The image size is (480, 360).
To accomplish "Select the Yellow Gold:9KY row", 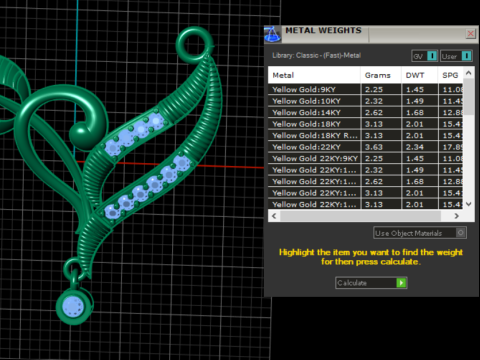I will [365, 89].
